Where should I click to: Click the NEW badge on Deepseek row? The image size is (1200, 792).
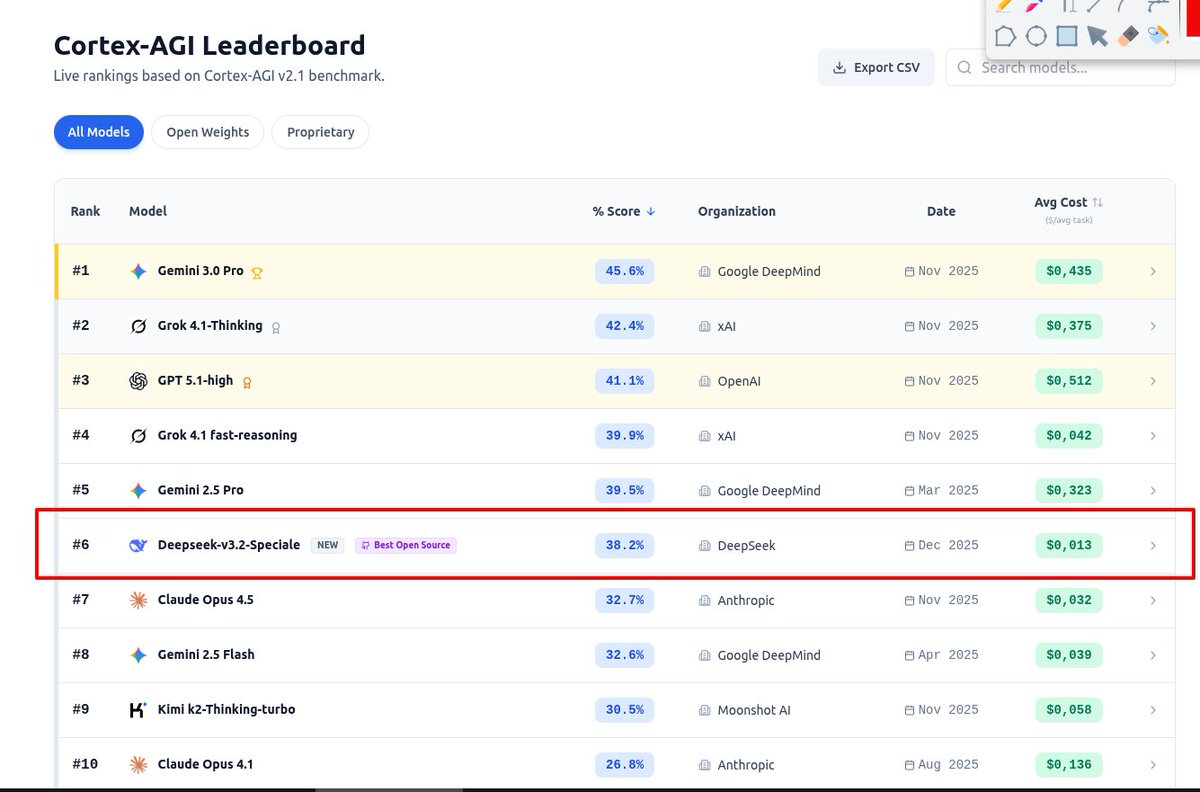tap(328, 545)
